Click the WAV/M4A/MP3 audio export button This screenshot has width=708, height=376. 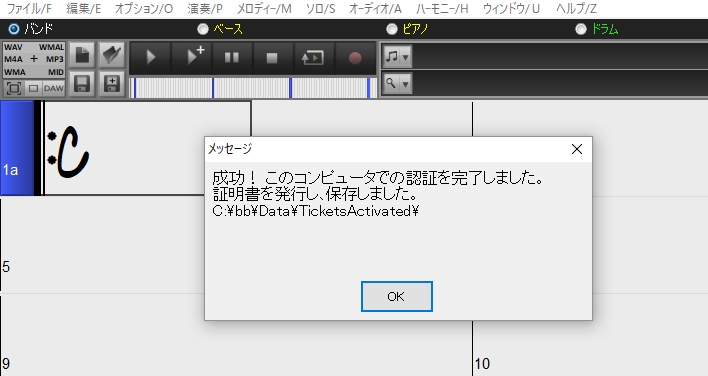(34, 60)
